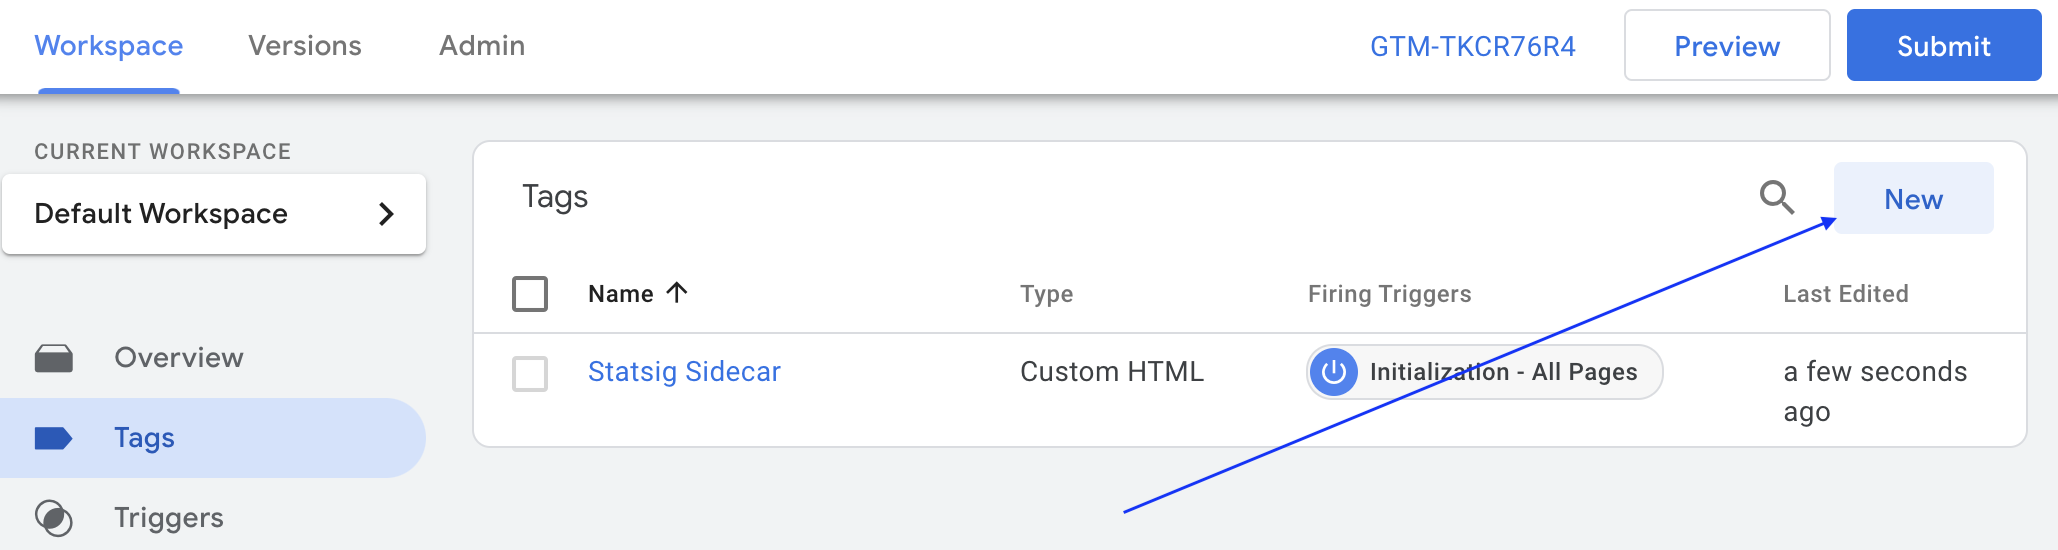
Task: Open the Admin tab
Action: tap(482, 46)
